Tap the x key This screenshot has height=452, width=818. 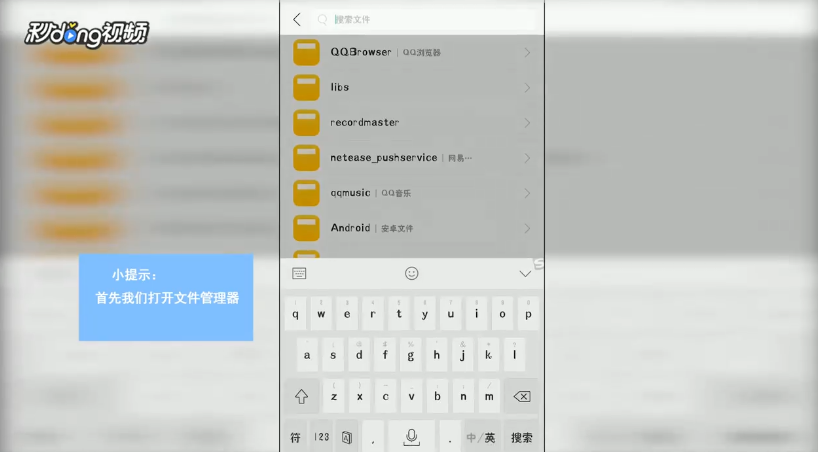(359, 396)
